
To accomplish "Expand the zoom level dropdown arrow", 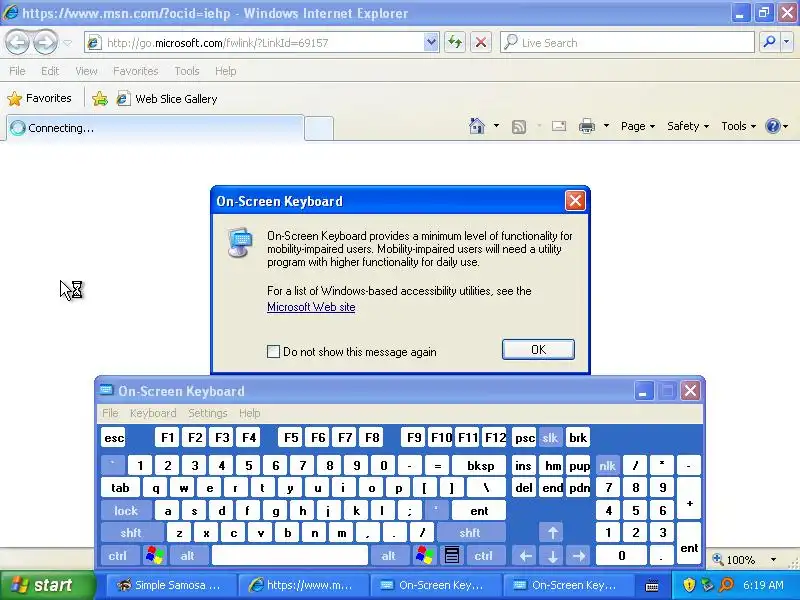I will [x=773, y=560].
